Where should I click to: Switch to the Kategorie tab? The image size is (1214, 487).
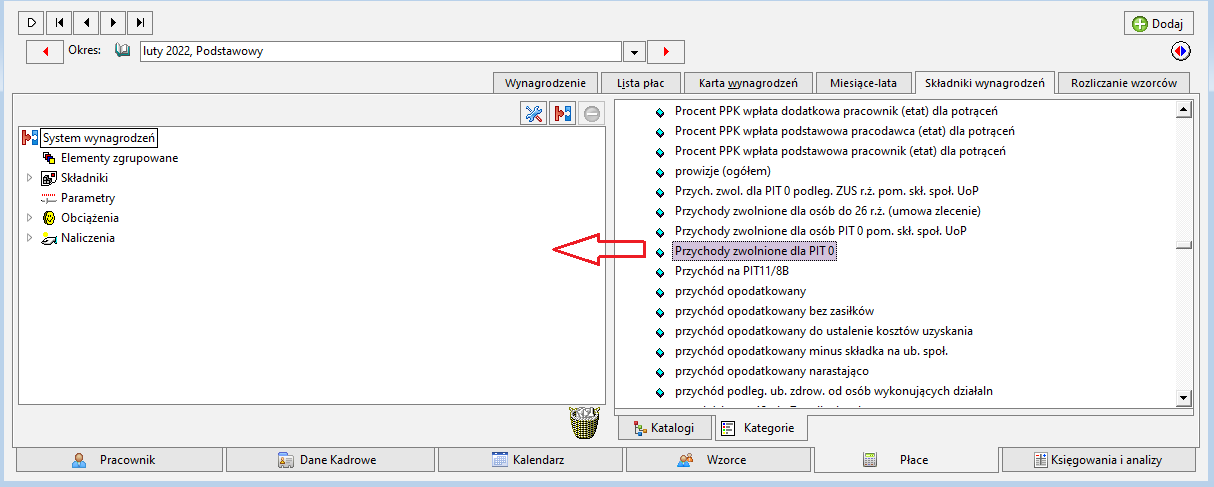(762, 428)
